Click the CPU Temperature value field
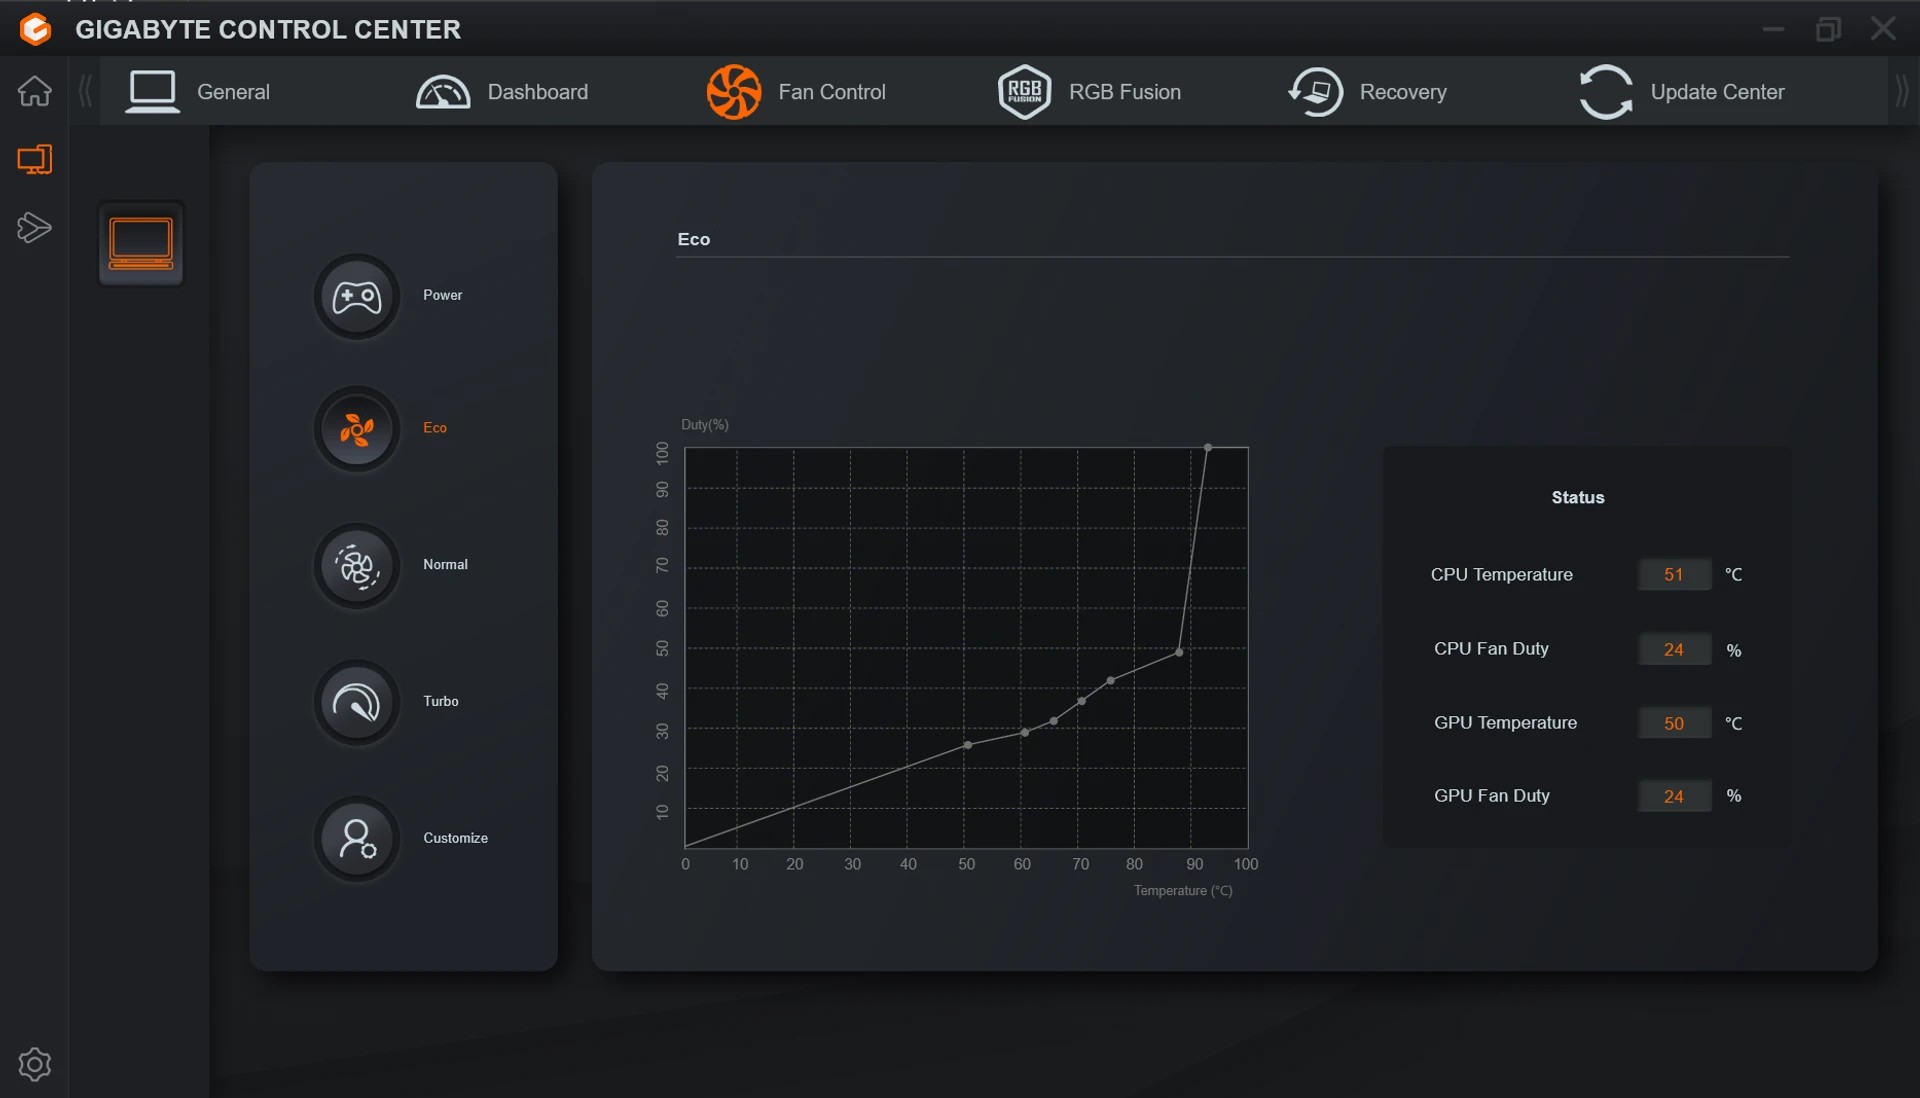Image resolution: width=1920 pixels, height=1098 pixels. click(1674, 575)
